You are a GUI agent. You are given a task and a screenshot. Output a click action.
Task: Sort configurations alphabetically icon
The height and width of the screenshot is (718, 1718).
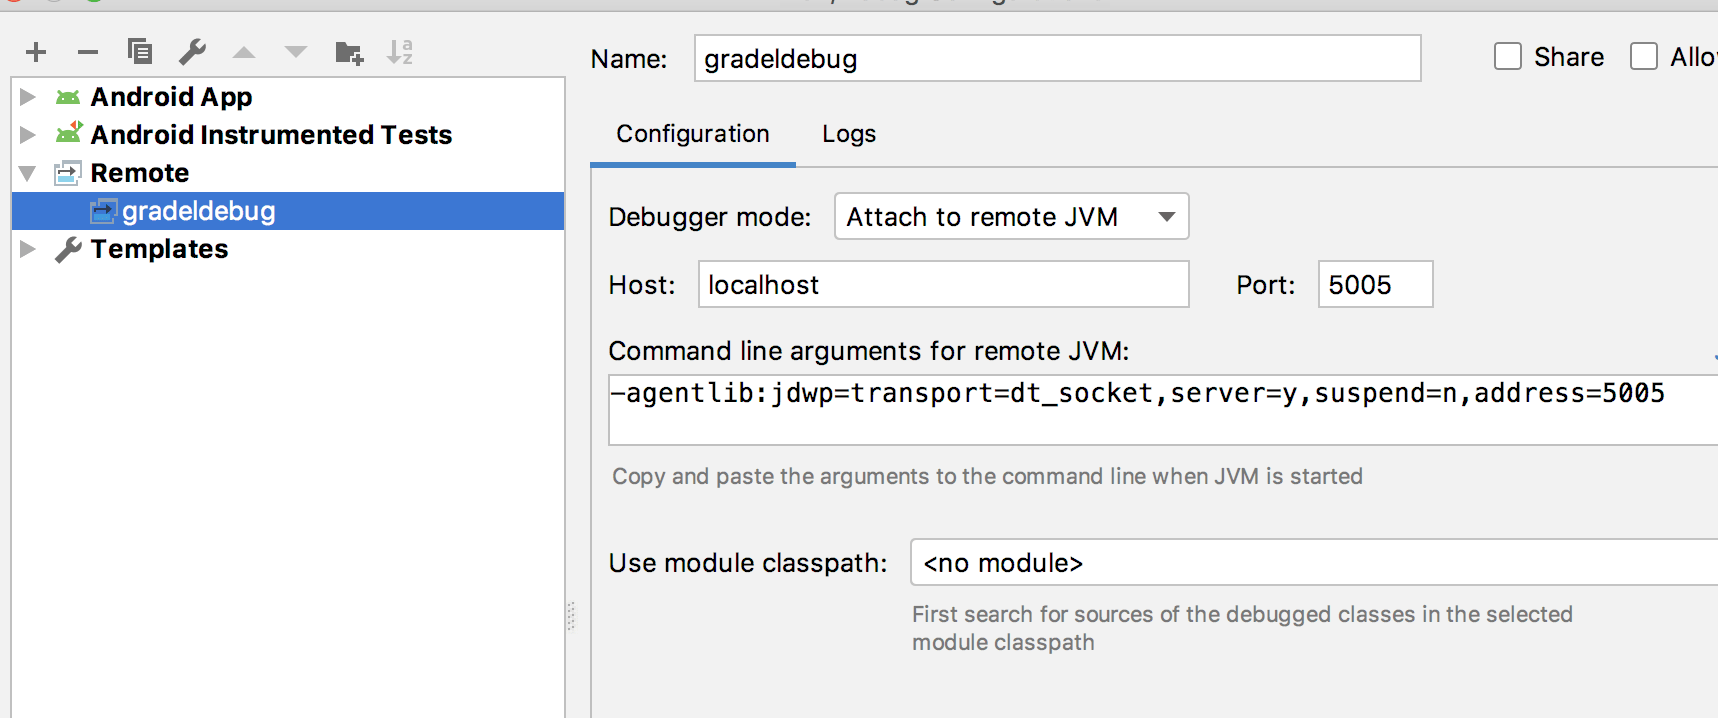pos(400,52)
